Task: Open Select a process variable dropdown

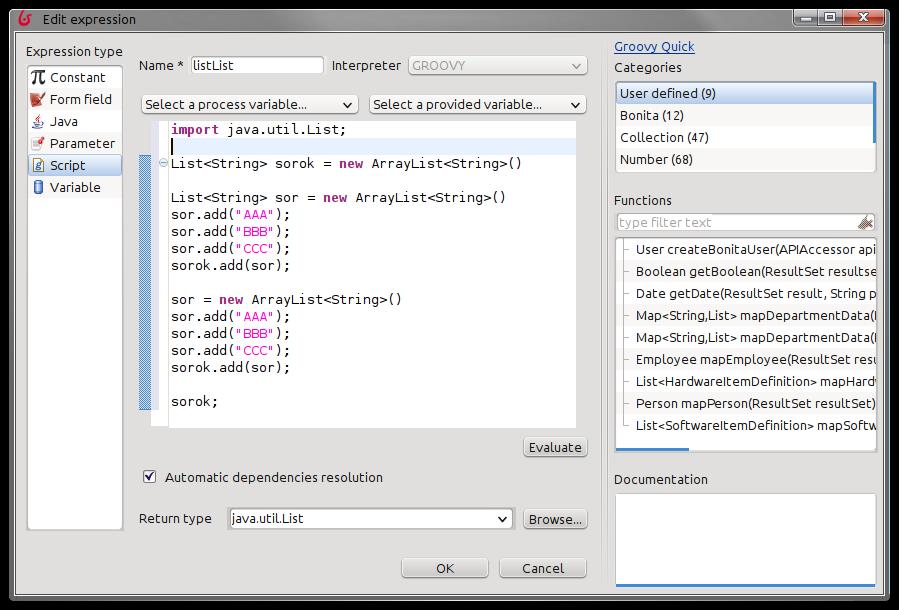Action: (250, 104)
